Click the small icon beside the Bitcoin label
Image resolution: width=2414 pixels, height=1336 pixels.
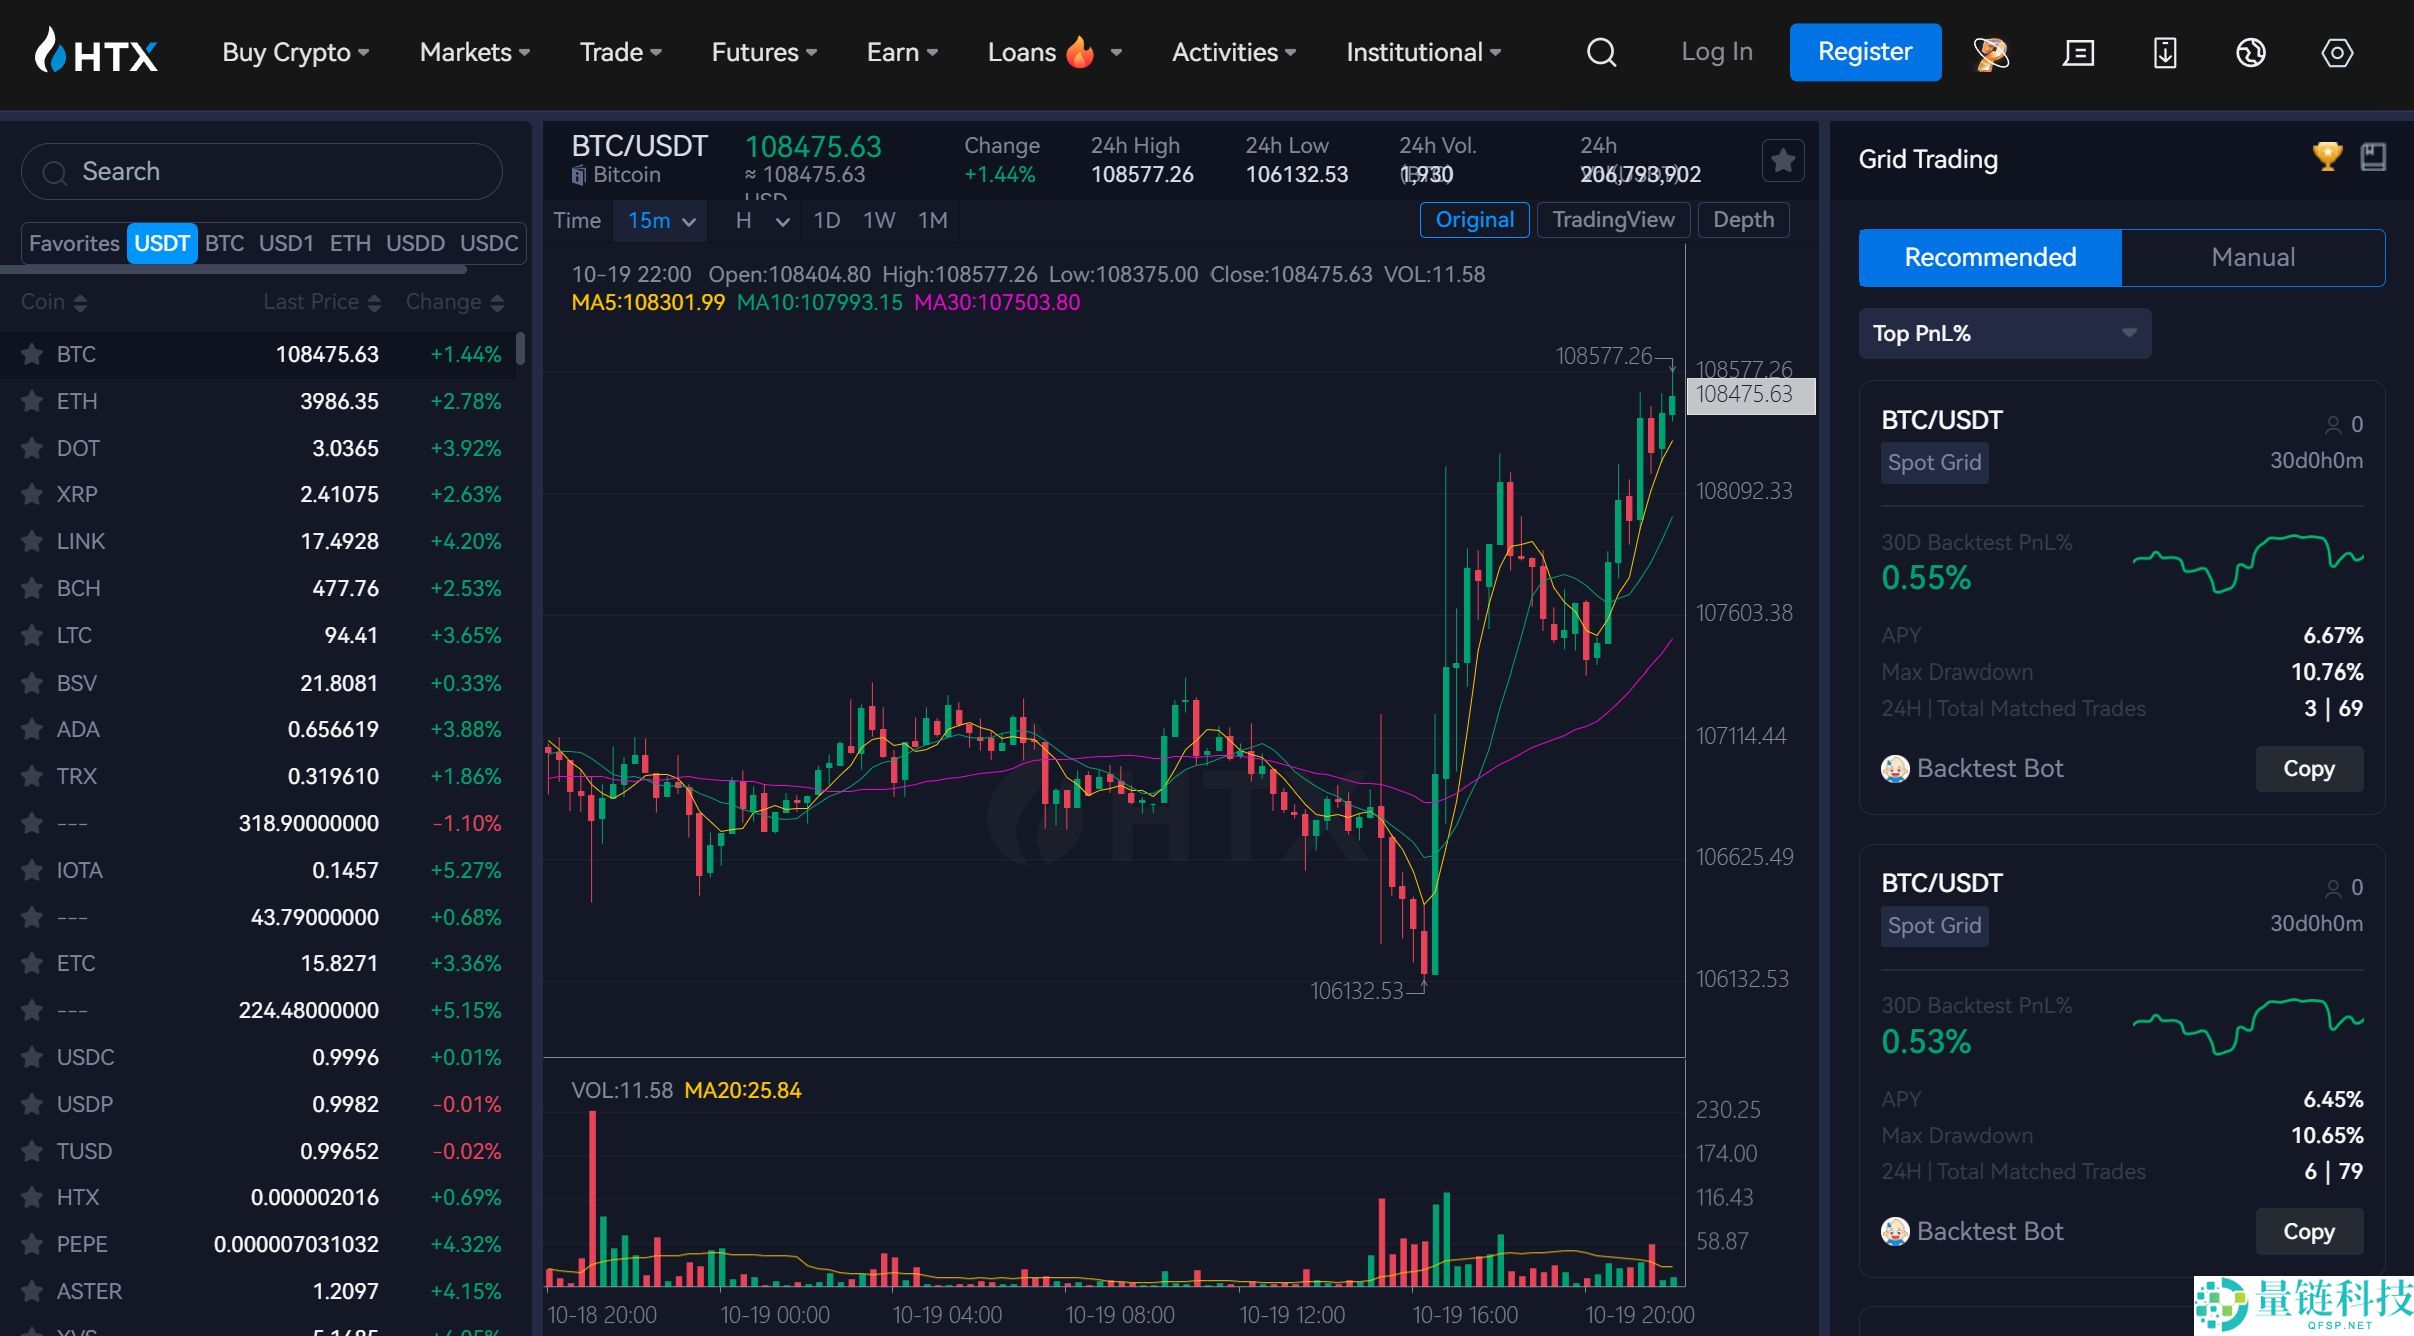pyautogui.click(x=579, y=175)
